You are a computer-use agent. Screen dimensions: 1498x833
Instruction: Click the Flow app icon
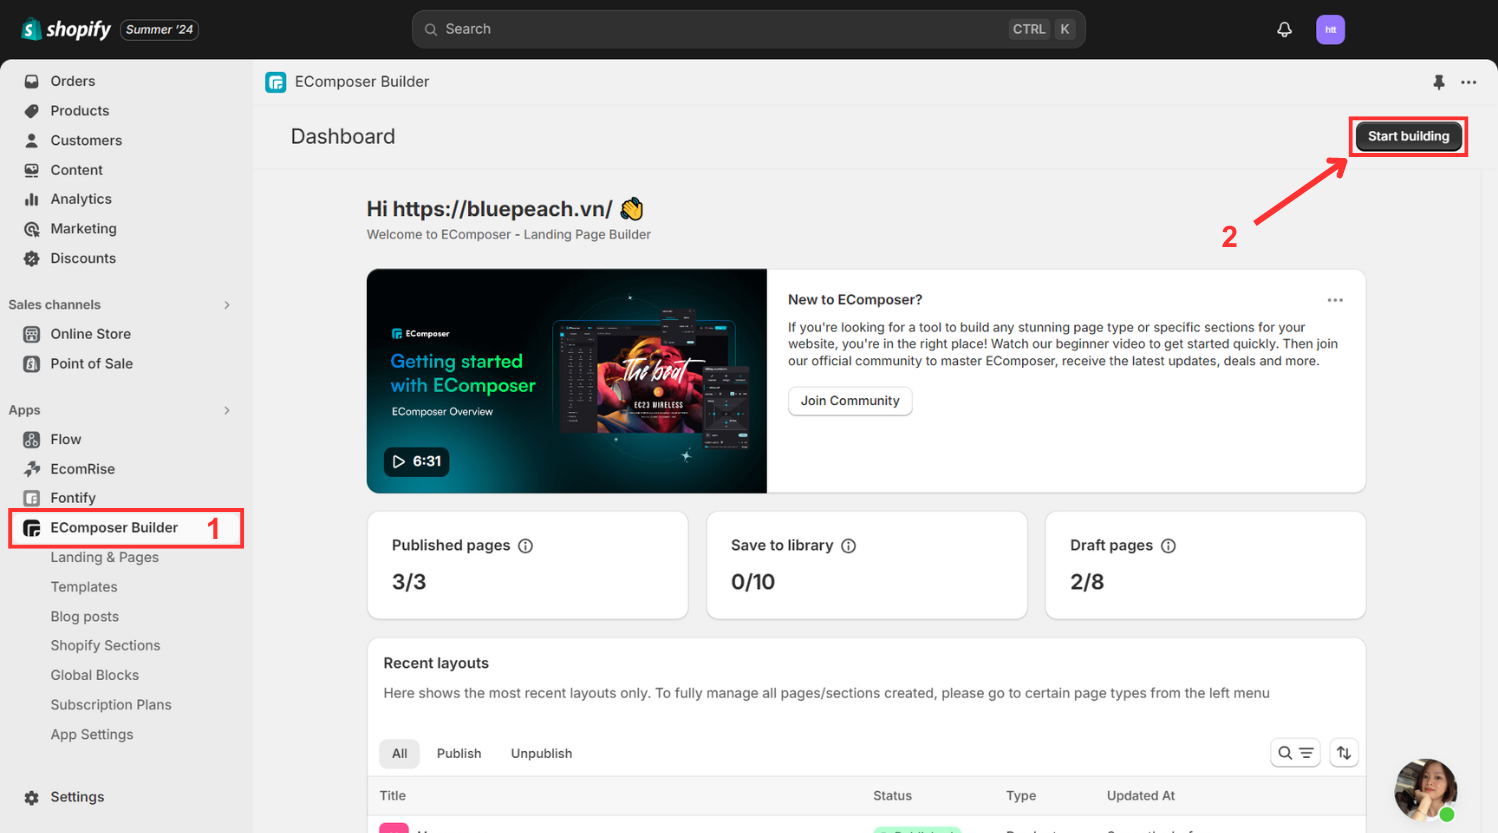[x=32, y=439]
